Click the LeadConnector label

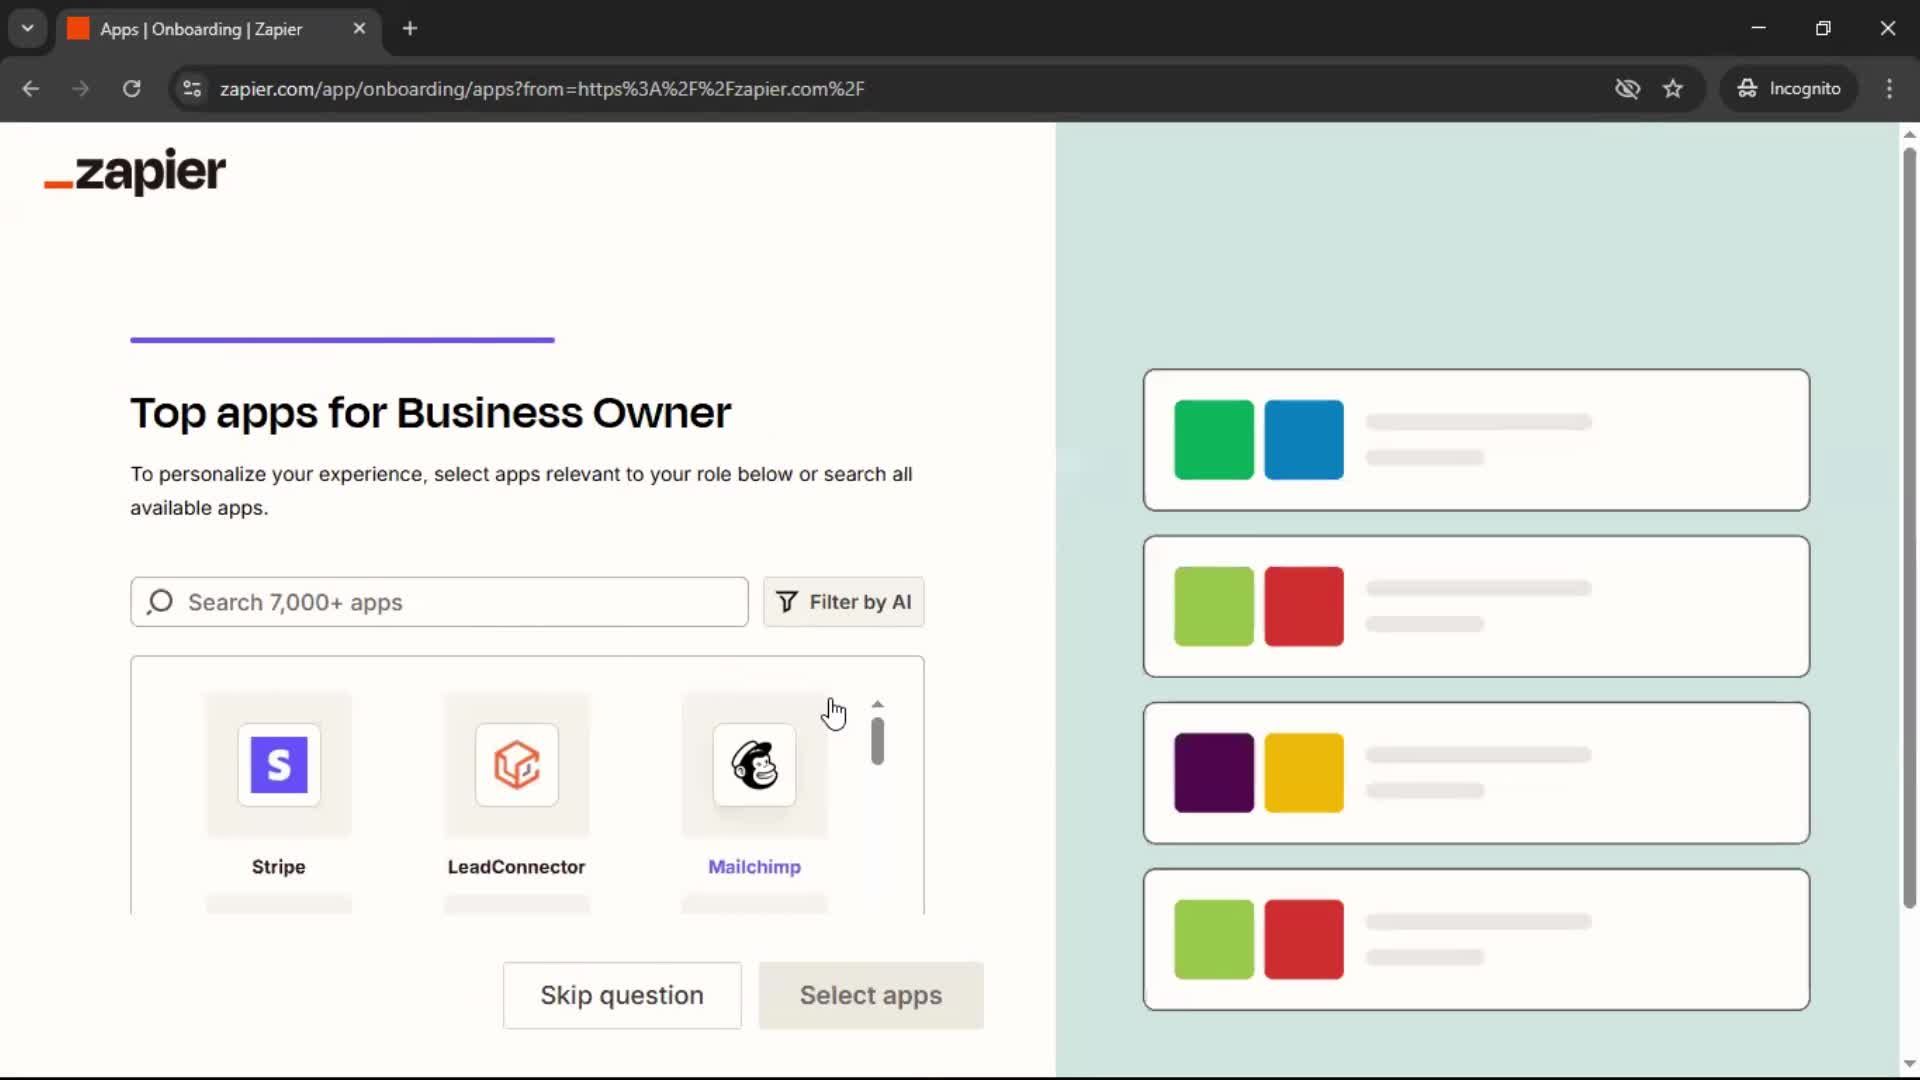(x=517, y=867)
